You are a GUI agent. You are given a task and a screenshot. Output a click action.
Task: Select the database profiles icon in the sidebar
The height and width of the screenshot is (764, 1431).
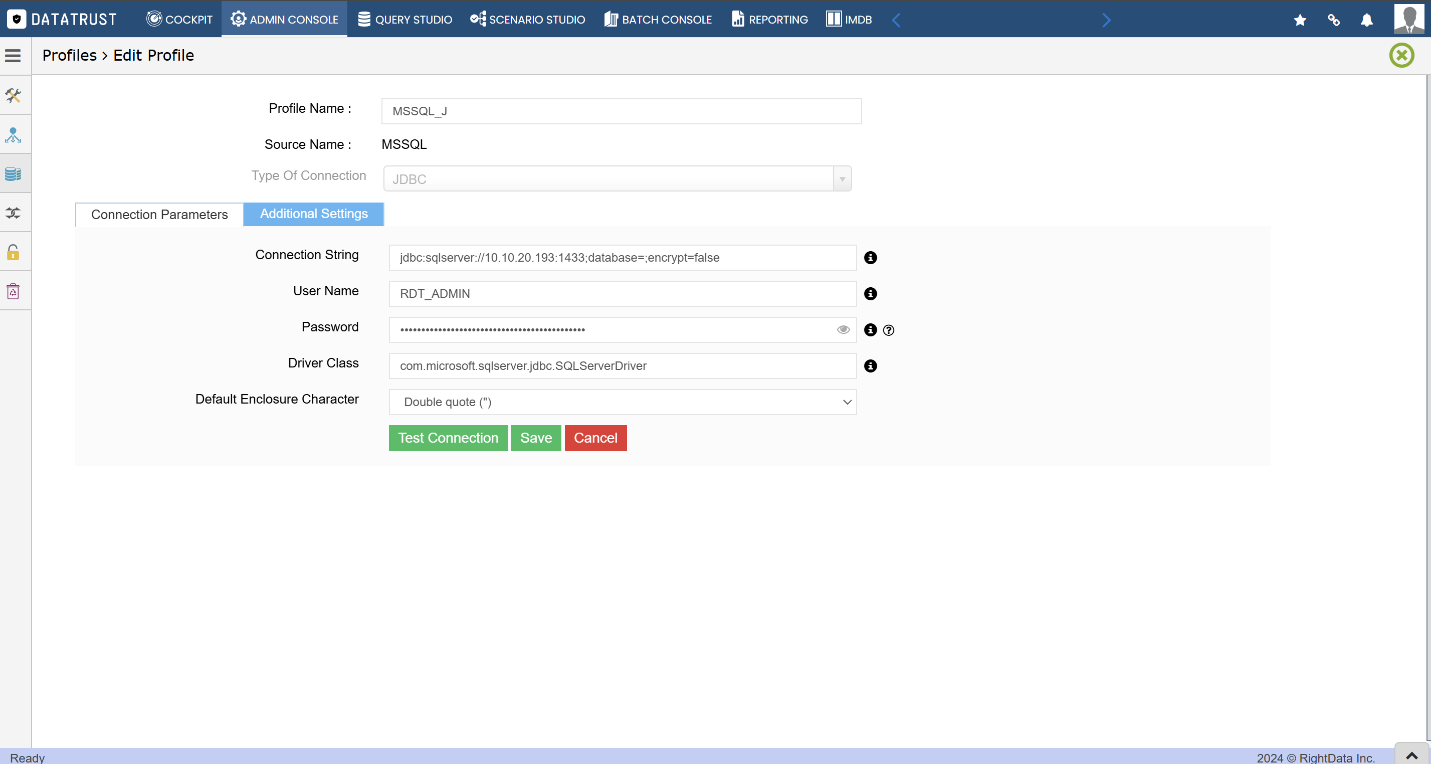[x=13, y=173]
